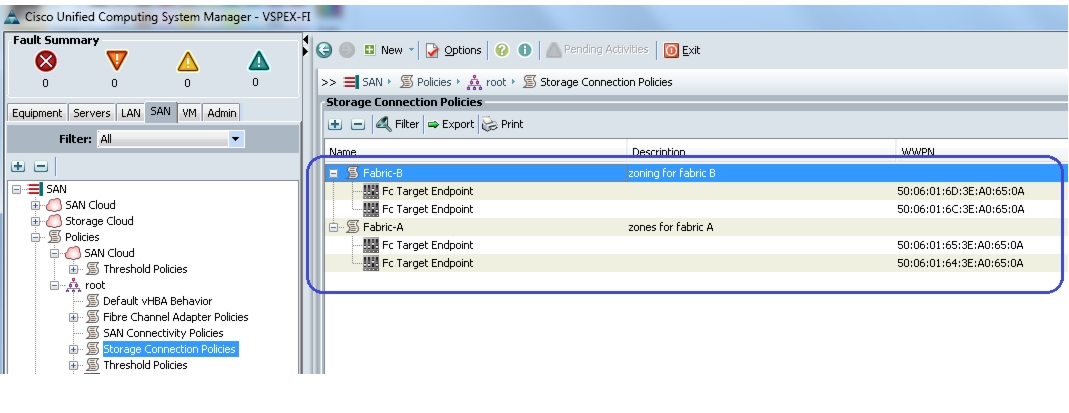Collapse all nodes in navigation tree

point(41,166)
